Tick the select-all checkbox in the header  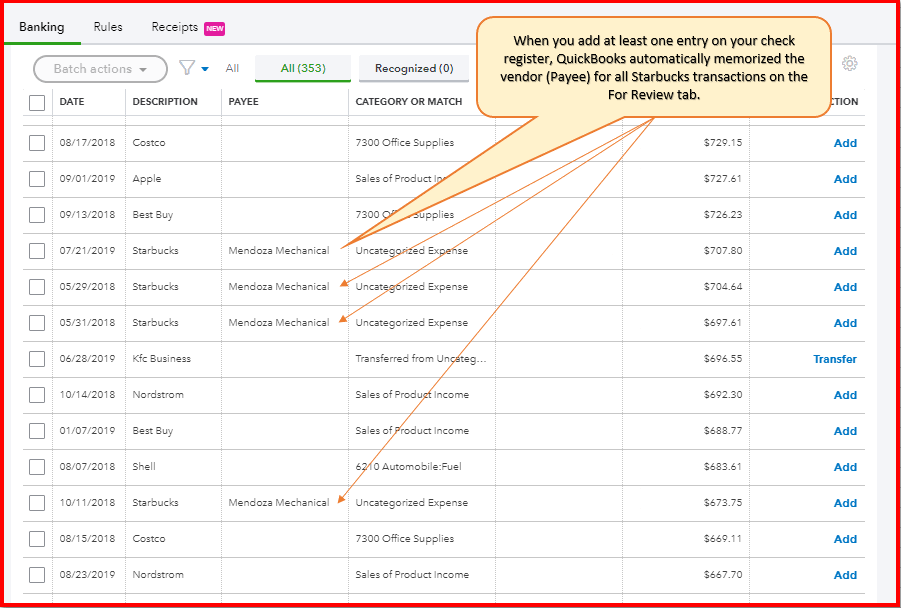37,102
